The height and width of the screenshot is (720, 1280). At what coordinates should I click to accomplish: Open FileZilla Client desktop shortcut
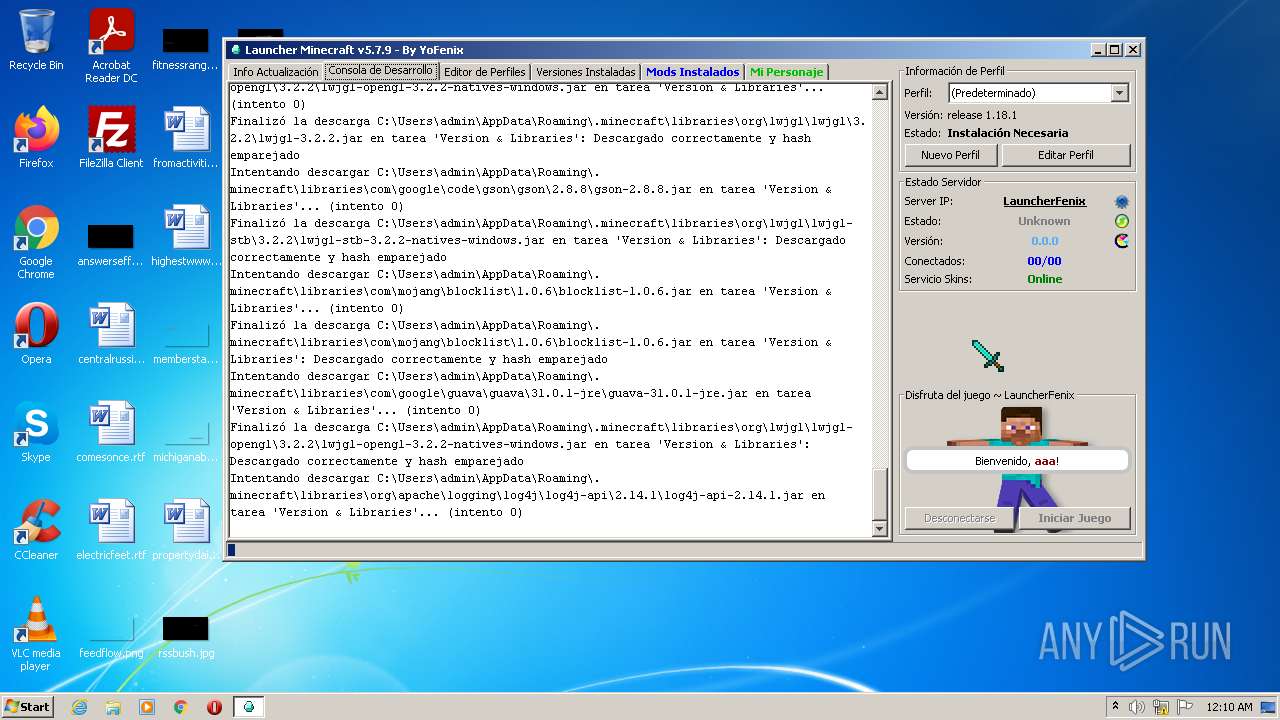[111, 138]
